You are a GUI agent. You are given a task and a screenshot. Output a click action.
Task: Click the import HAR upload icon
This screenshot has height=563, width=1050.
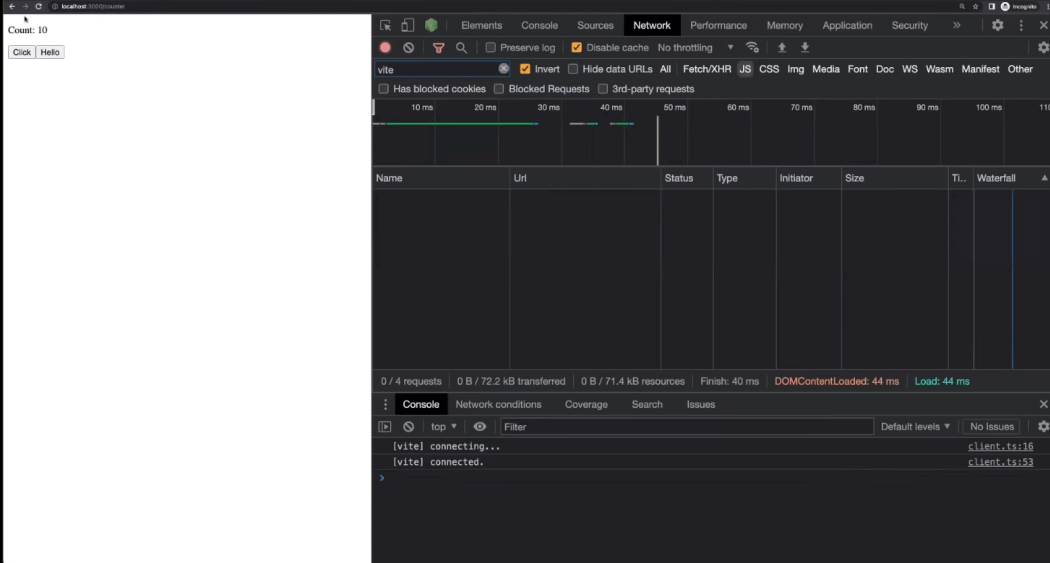tap(782, 47)
